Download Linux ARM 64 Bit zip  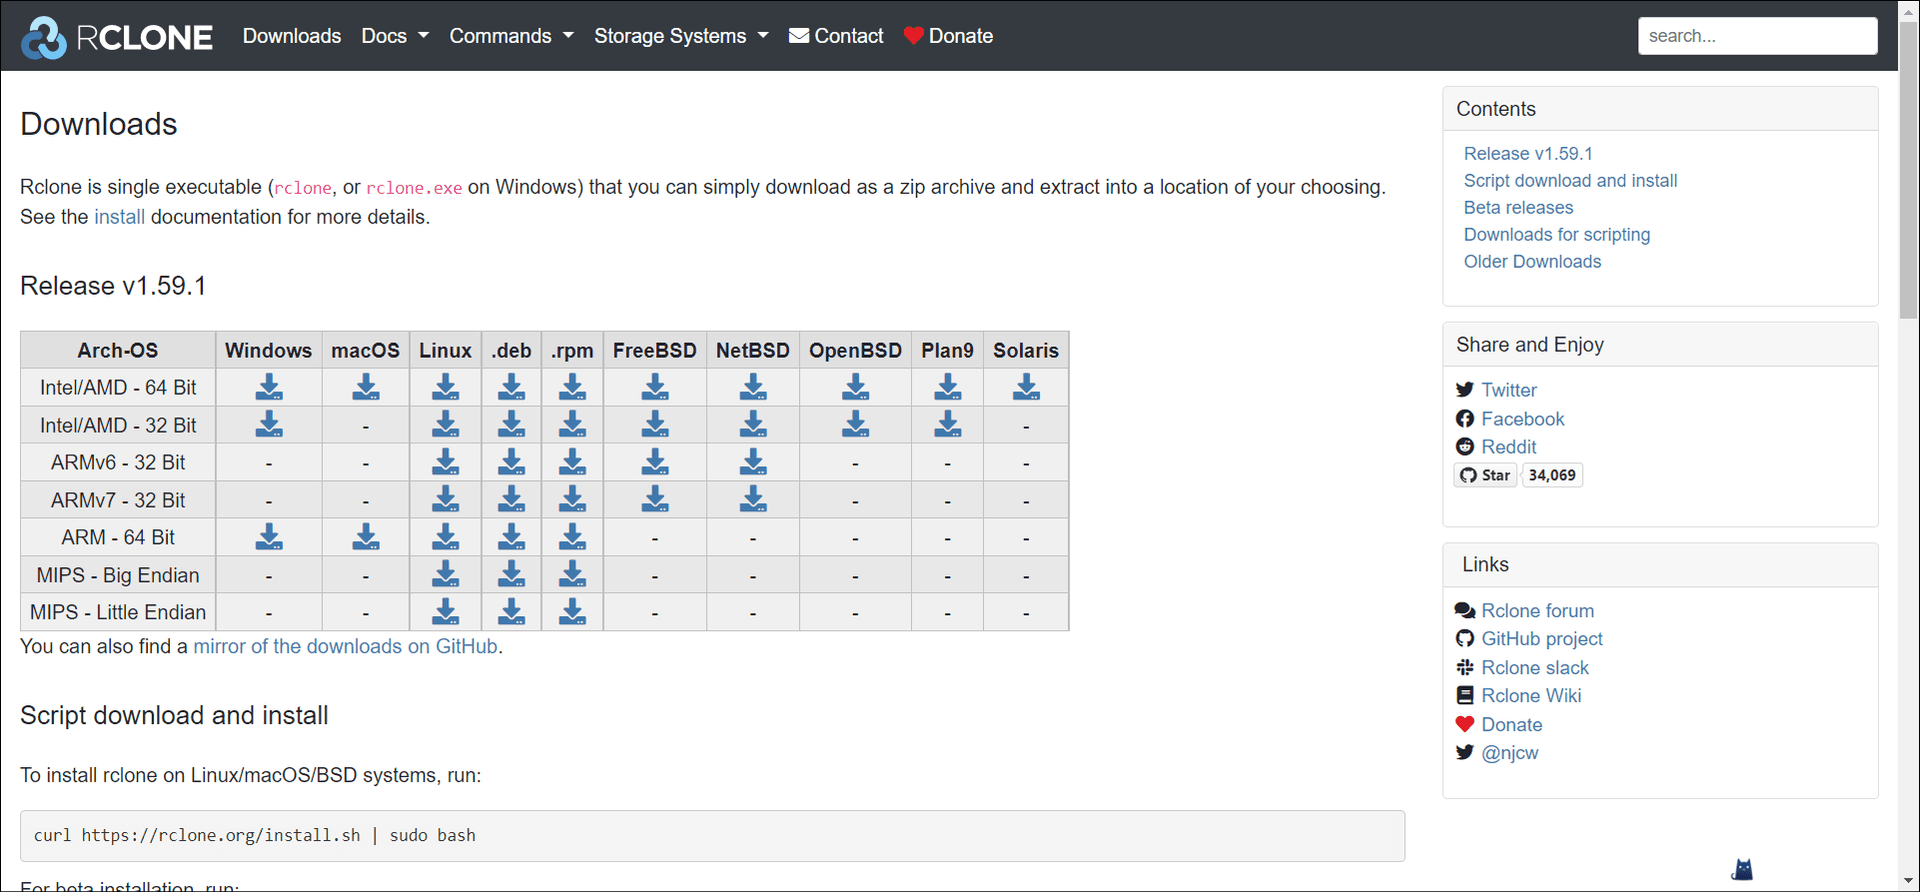tap(446, 537)
